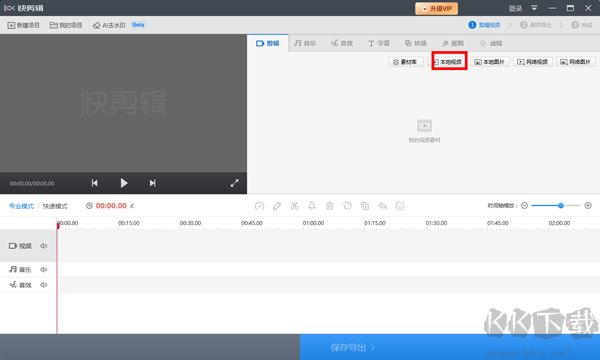Select the pencil edit tool icon

click(x=277, y=206)
